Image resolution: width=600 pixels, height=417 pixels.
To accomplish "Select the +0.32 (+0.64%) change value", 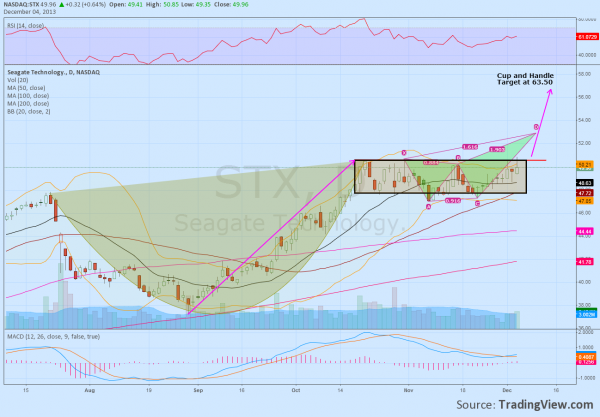I will [x=86, y=5].
